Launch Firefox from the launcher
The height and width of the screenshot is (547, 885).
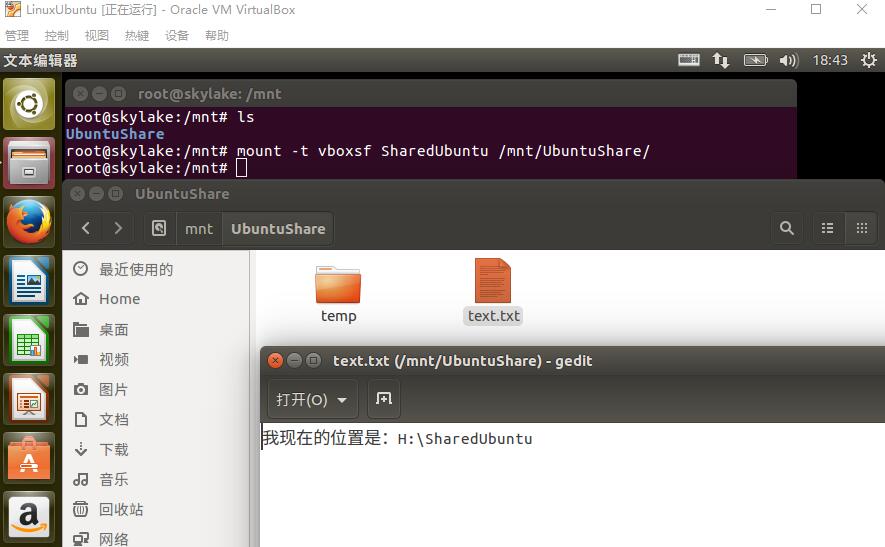coord(29,222)
